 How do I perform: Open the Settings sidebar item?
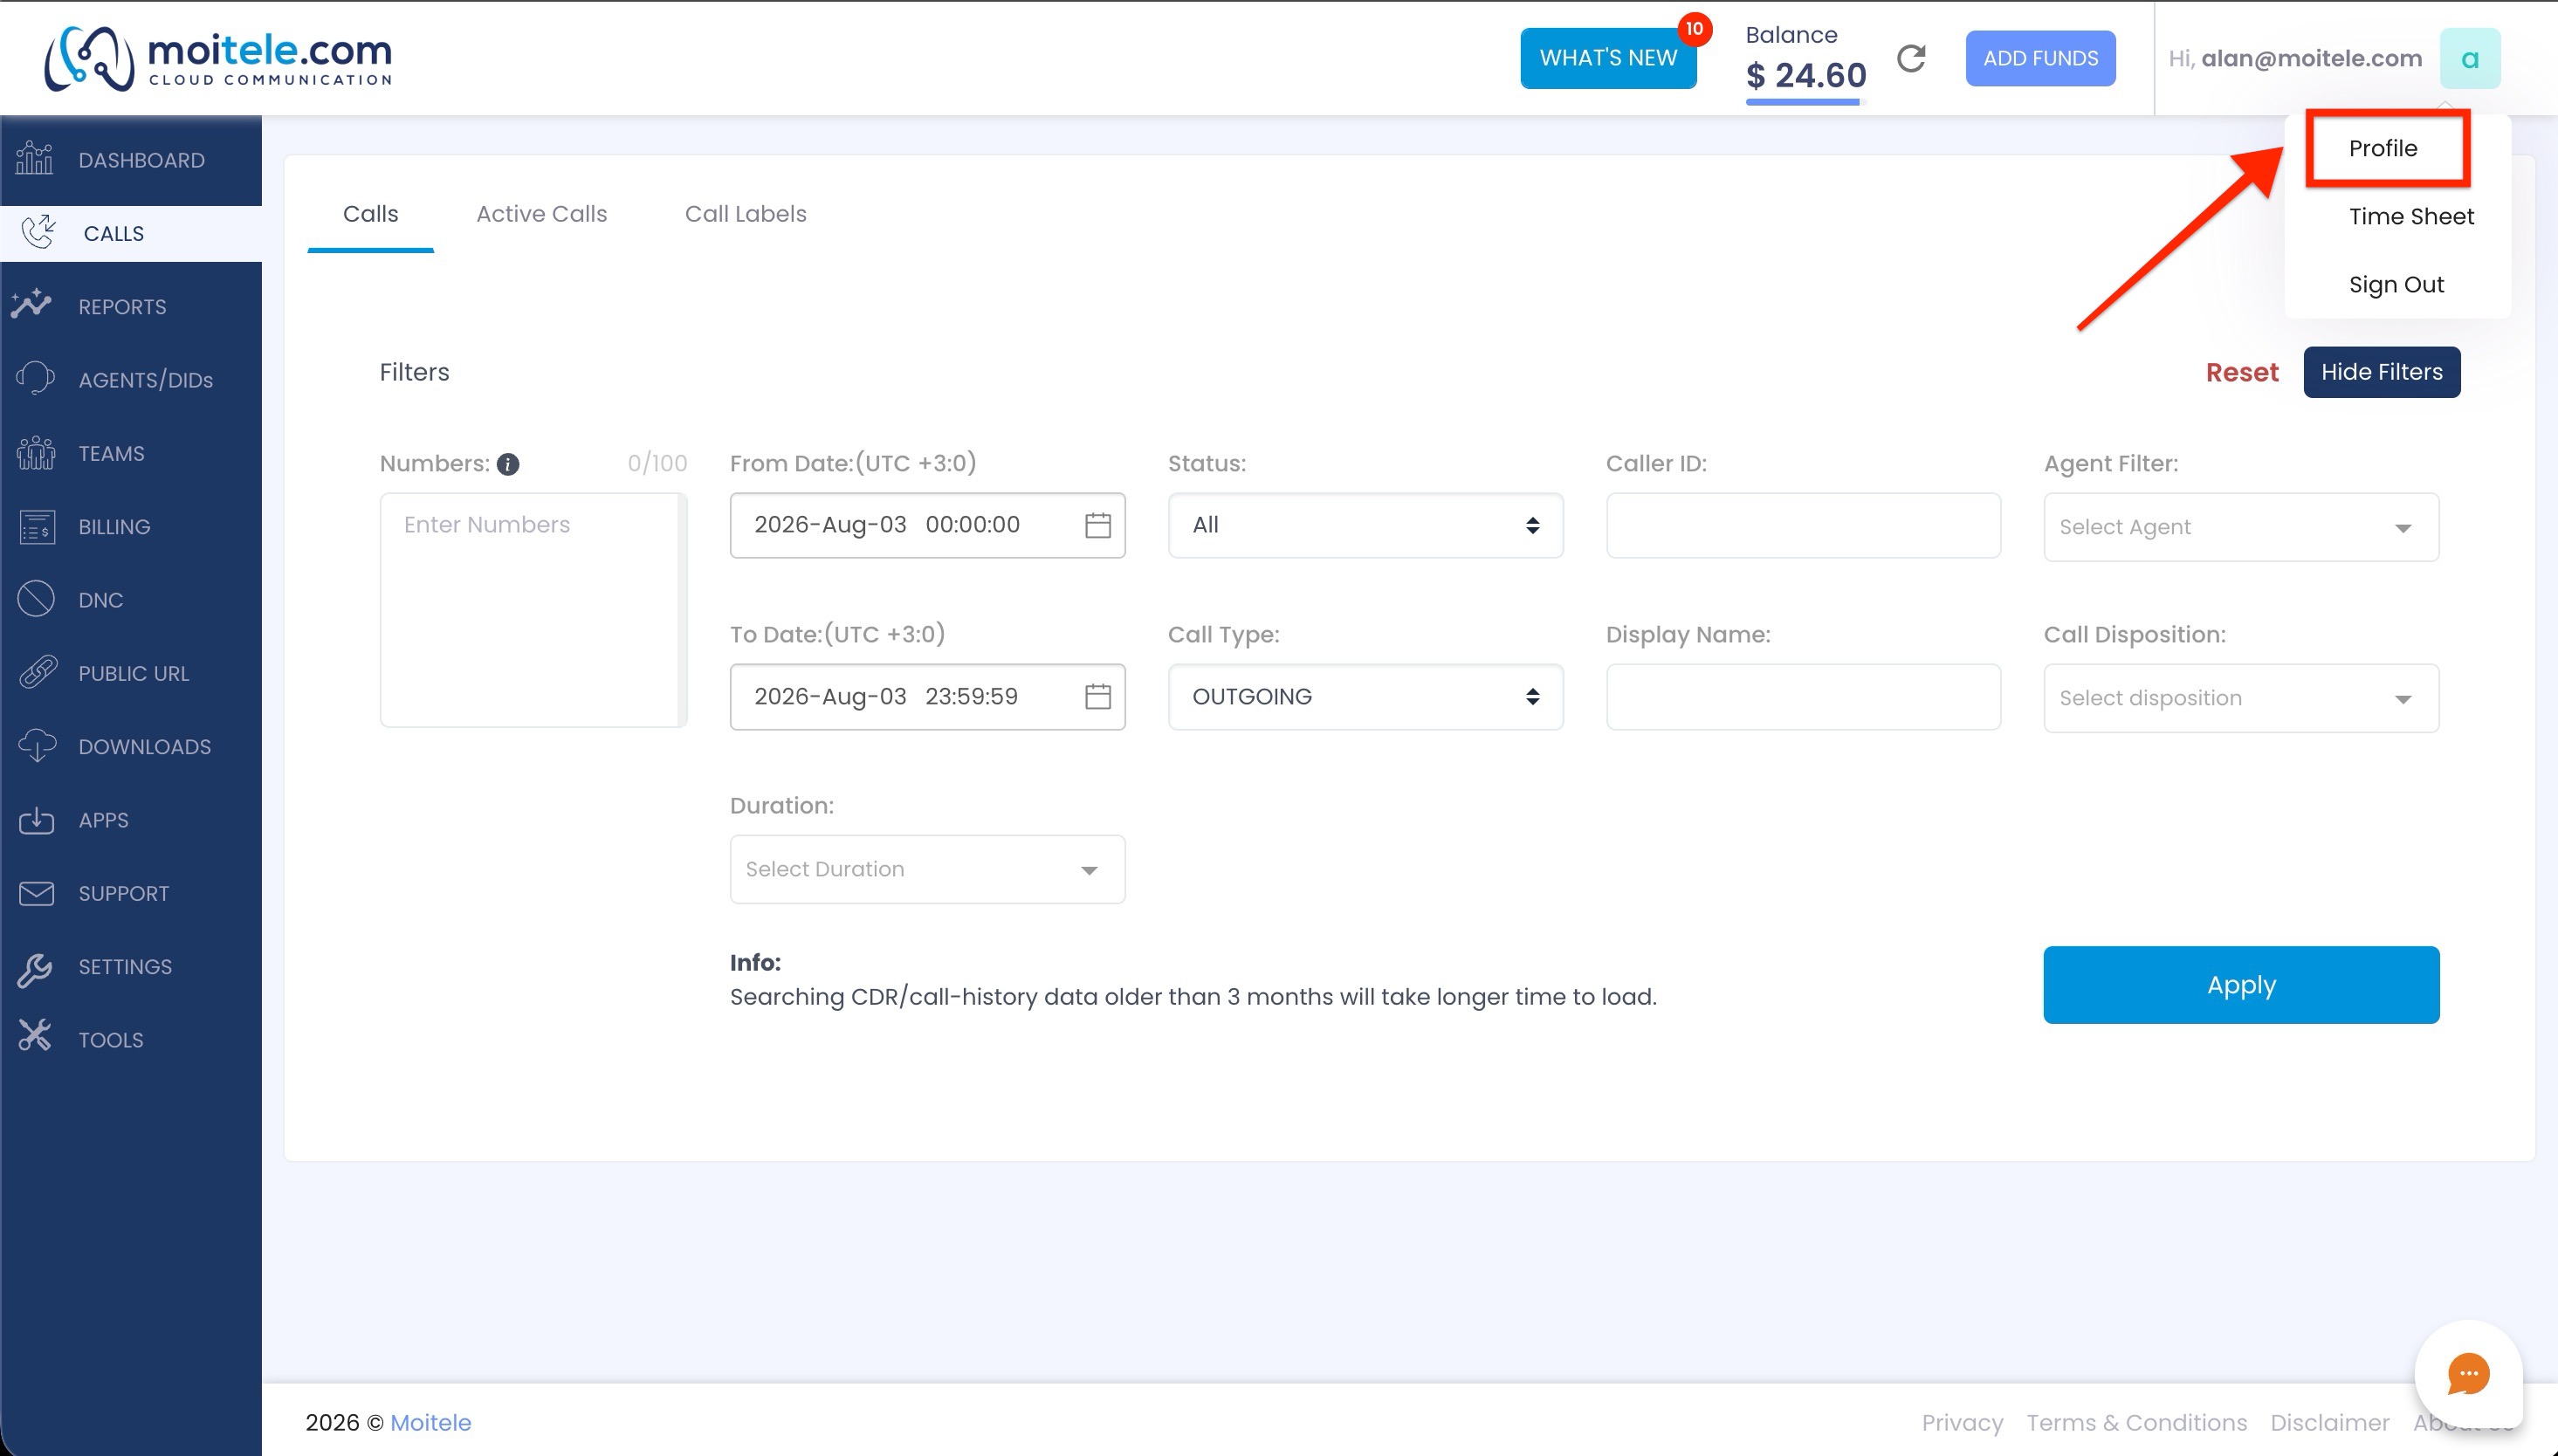[131, 967]
